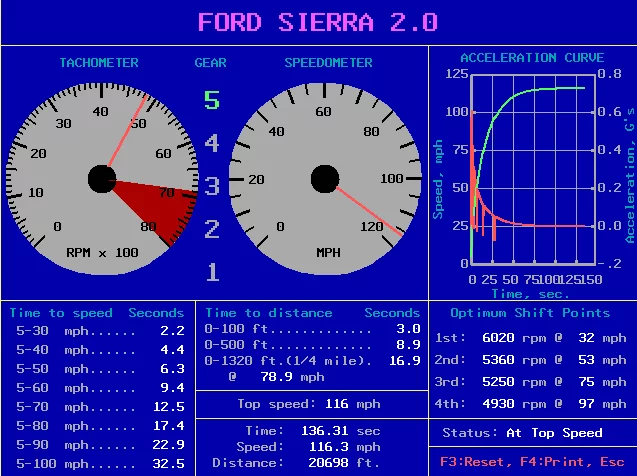
Task: Click the Optimum Shift Points header
Action: pos(530,313)
